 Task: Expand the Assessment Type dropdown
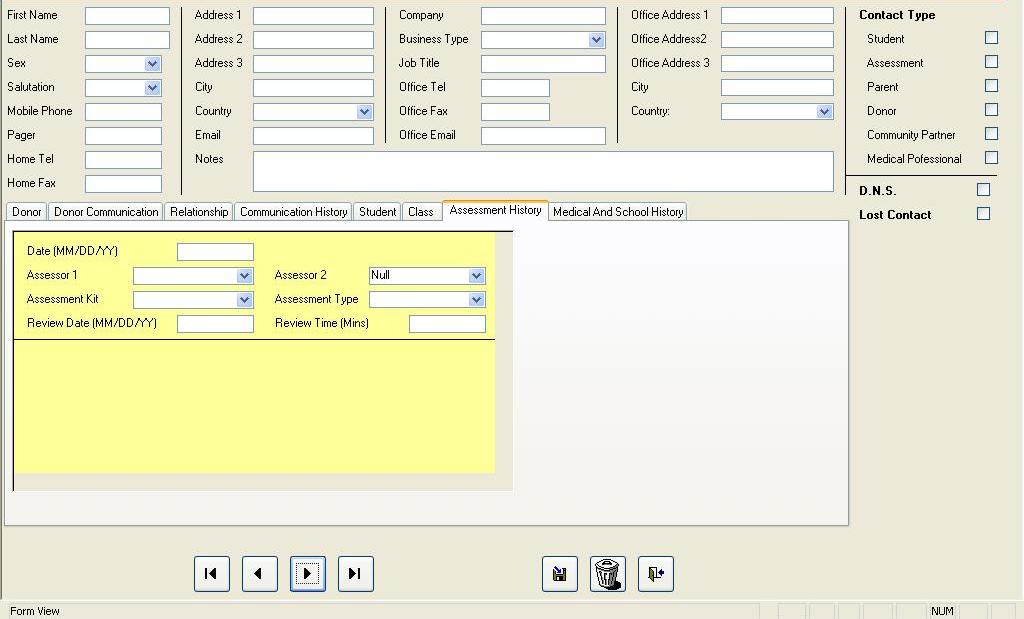pyautogui.click(x=477, y=300)
